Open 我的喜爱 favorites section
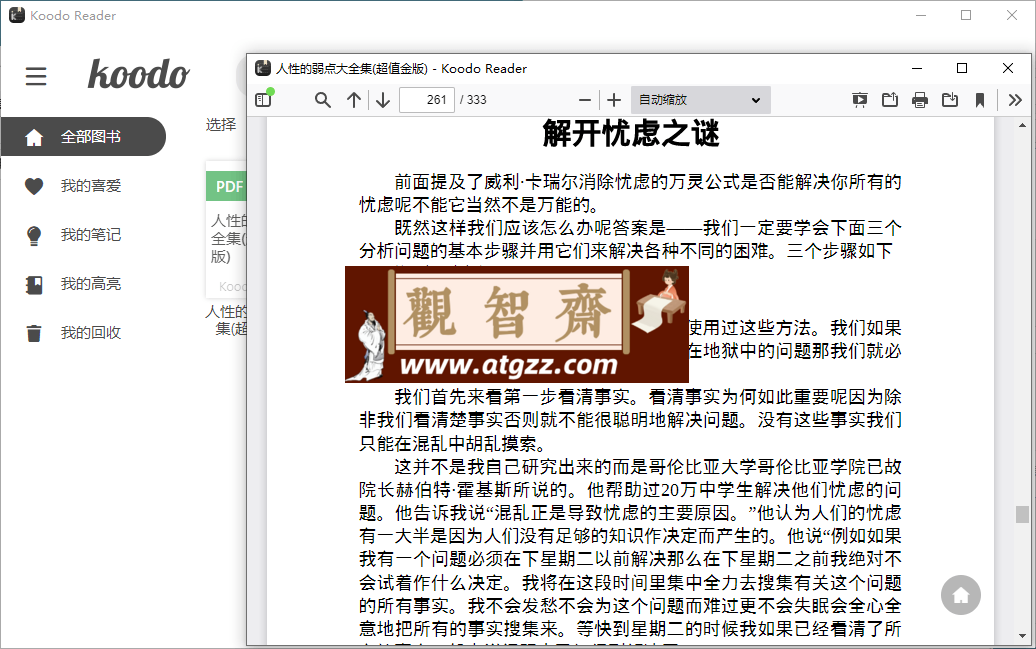This screenshot has height=649, width=1036. (x=91, y=186)
